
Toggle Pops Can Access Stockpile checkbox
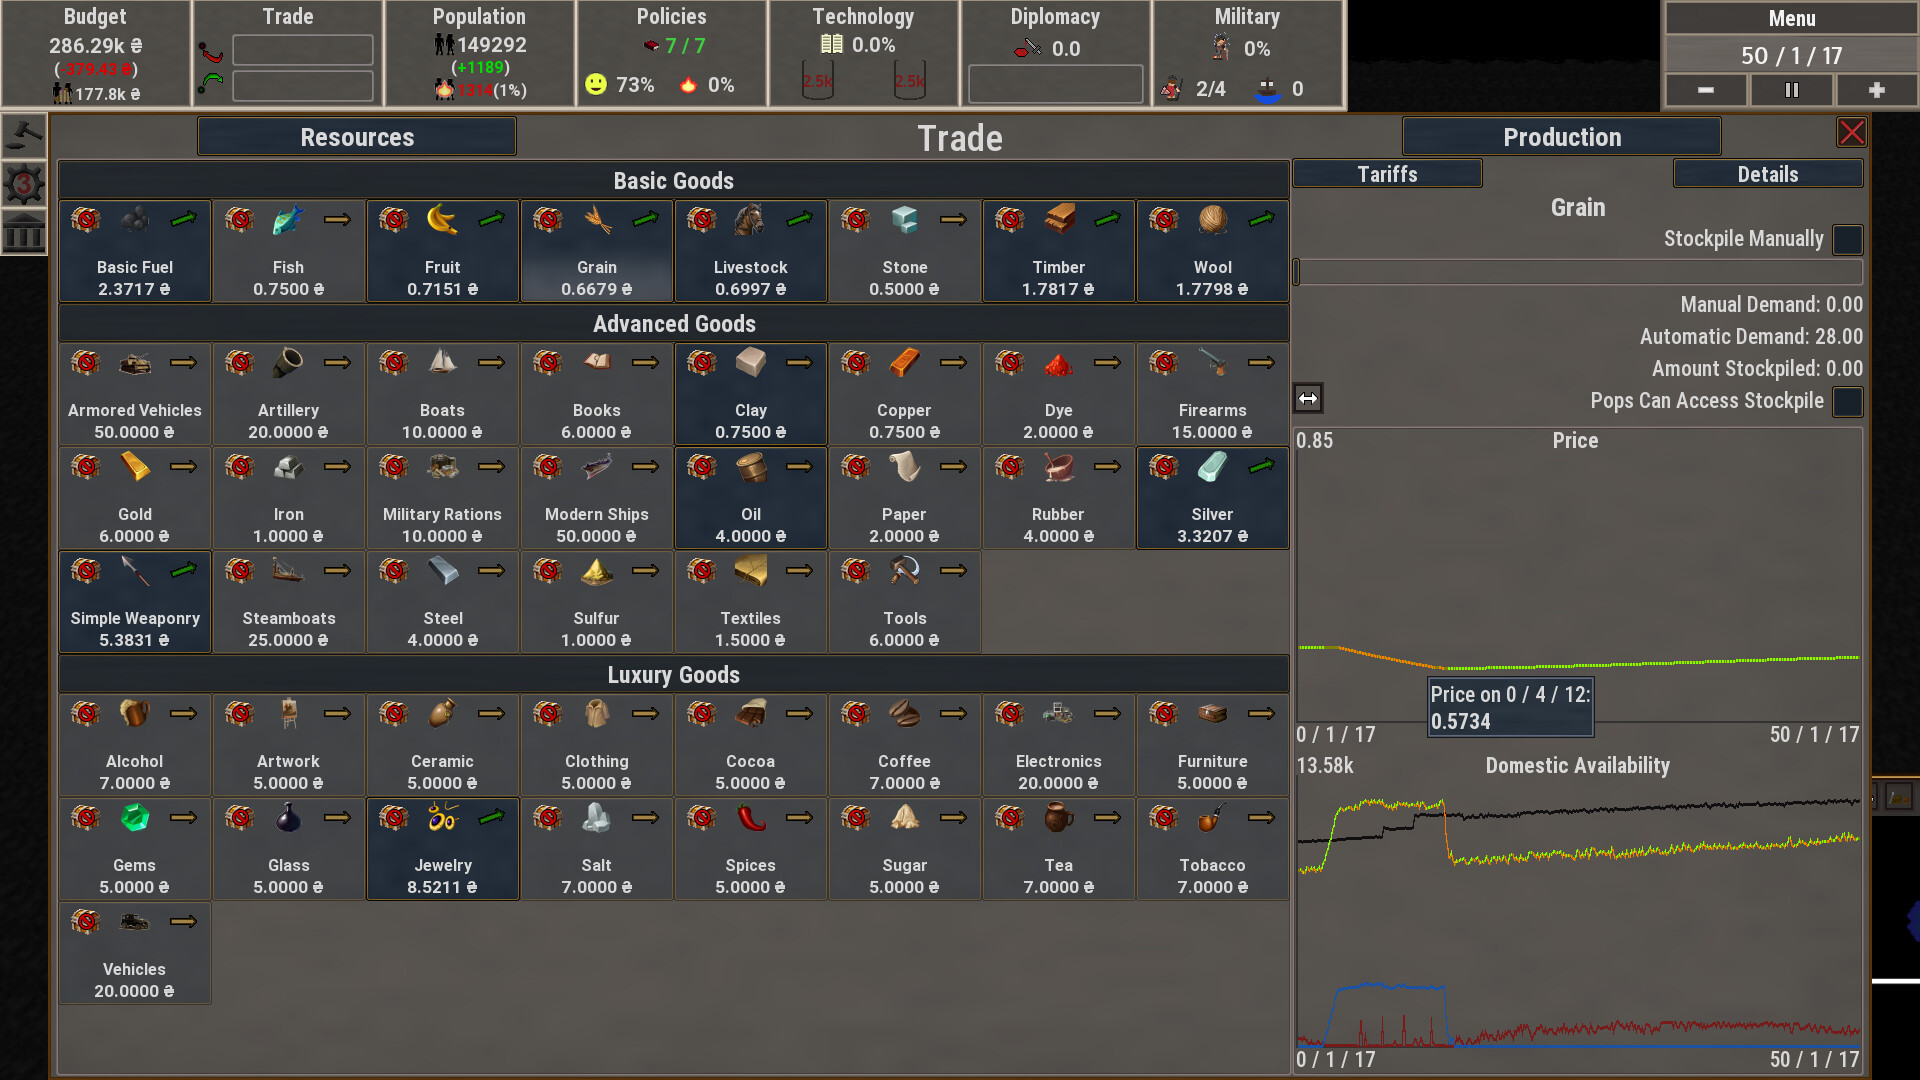1847,402
